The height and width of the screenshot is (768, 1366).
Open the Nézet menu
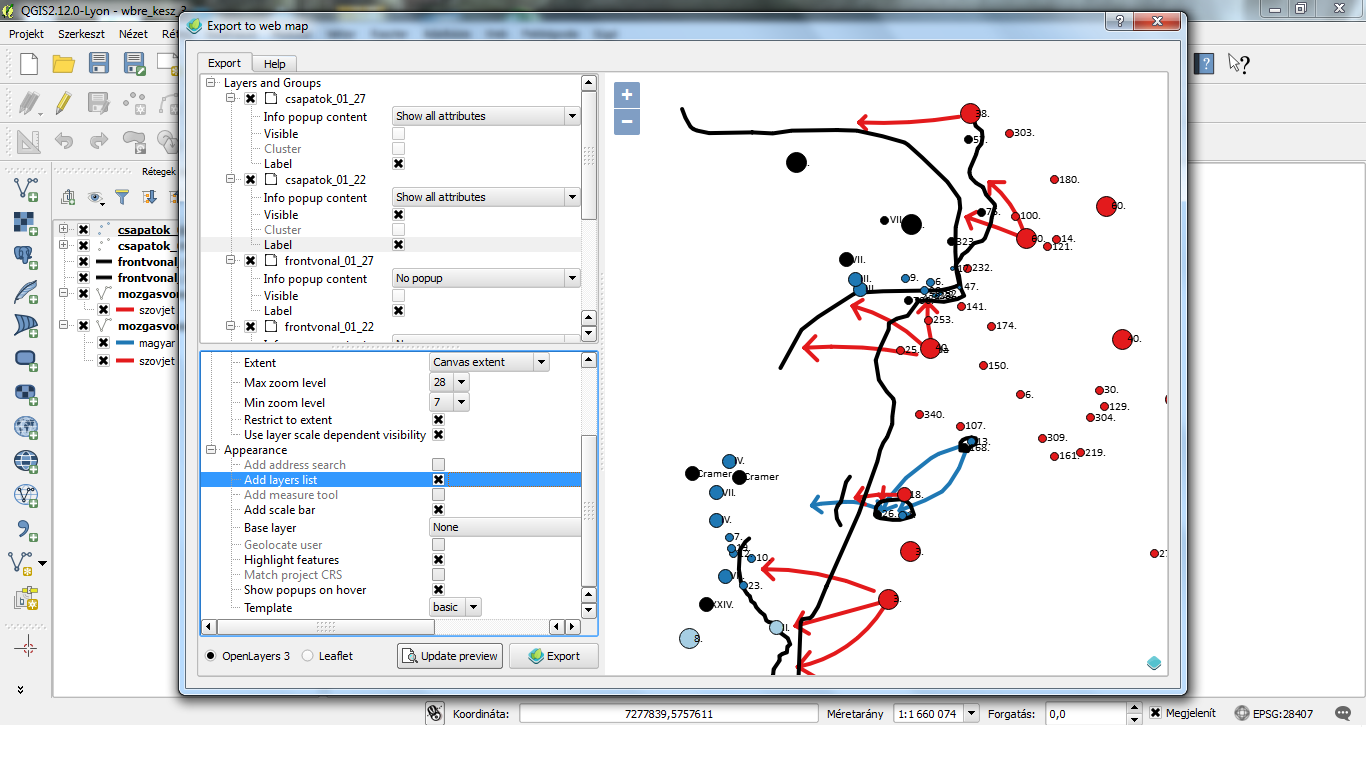tap(133, 33)
